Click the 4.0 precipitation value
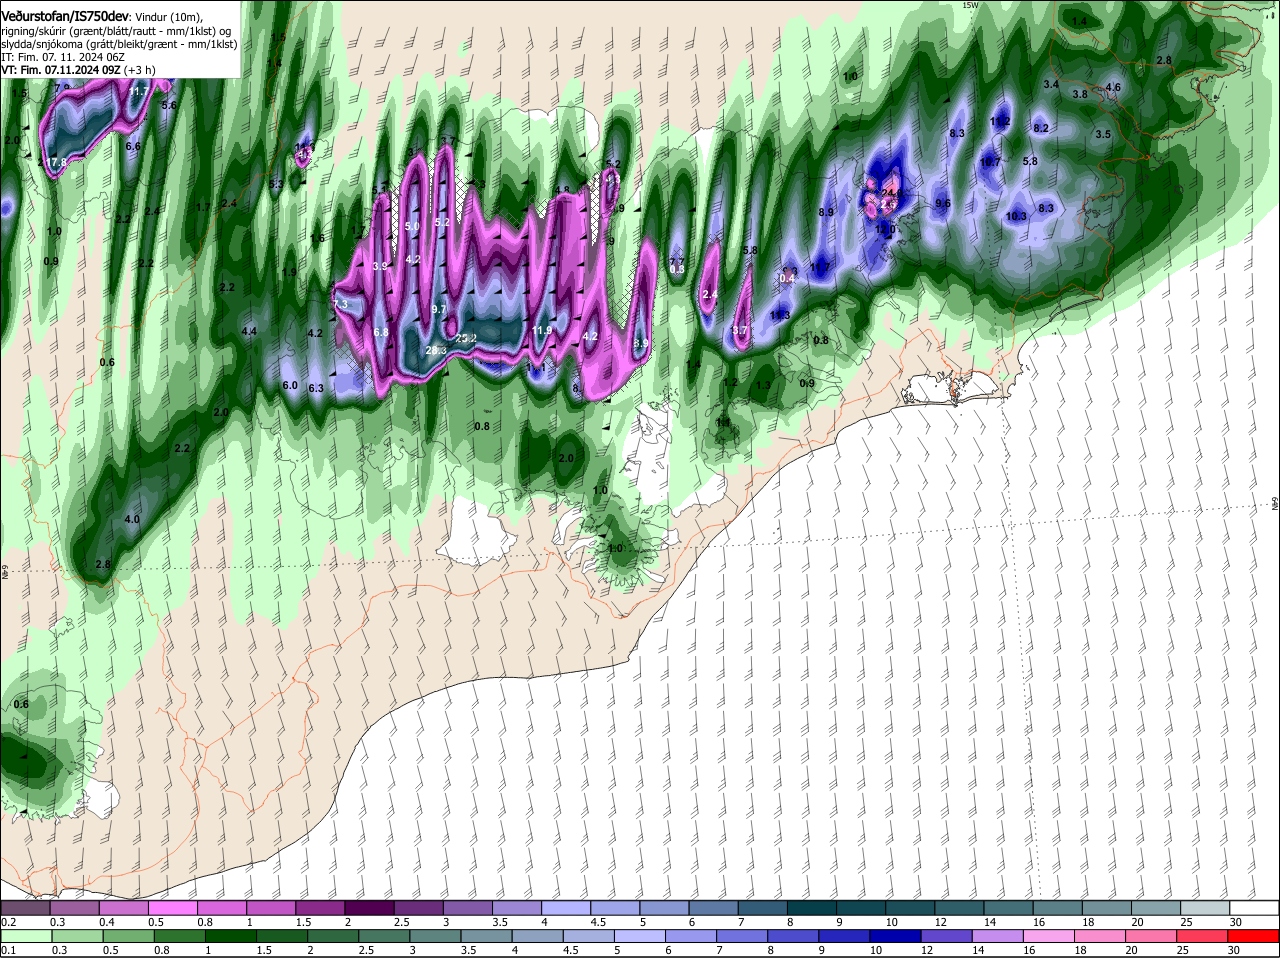 (132, 520)
